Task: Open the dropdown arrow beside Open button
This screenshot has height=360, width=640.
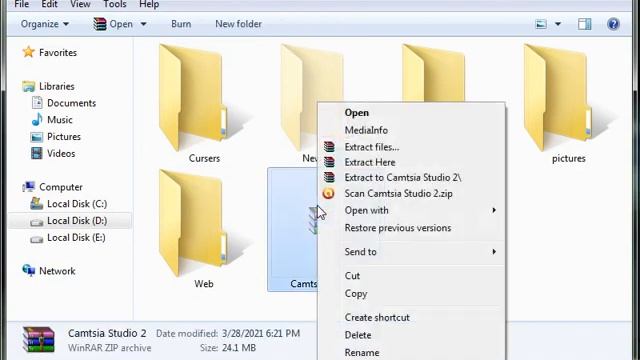Action: pos(144,24)
